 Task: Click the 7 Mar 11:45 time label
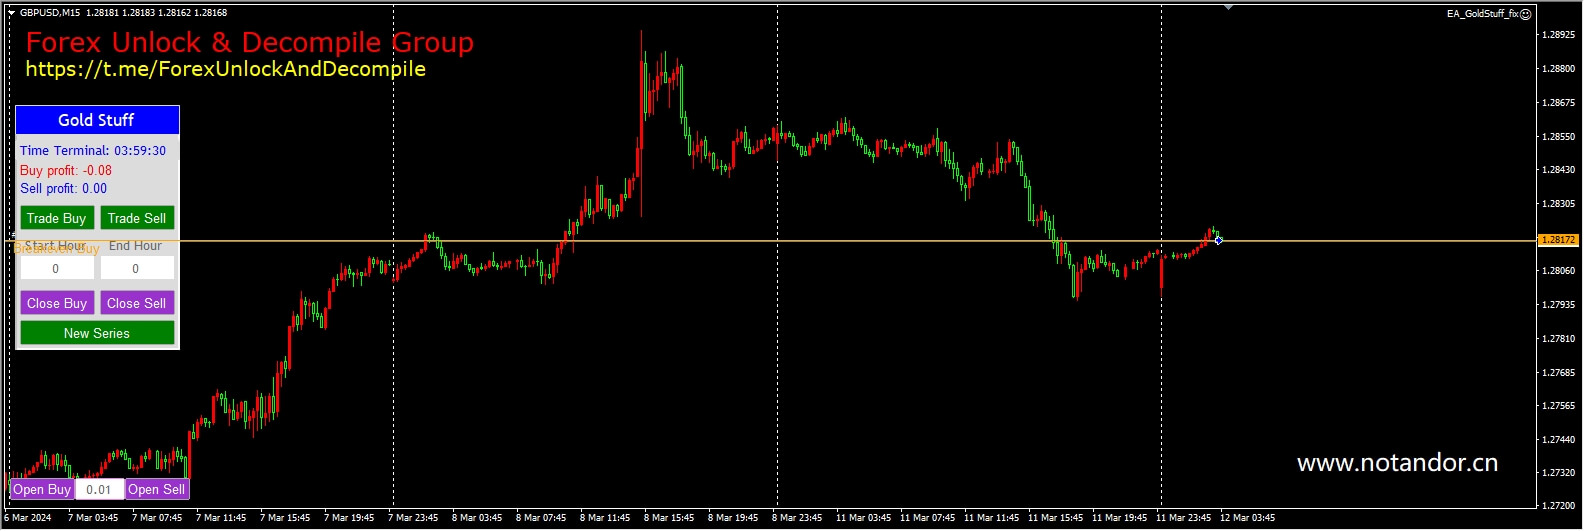click(221, 518)
